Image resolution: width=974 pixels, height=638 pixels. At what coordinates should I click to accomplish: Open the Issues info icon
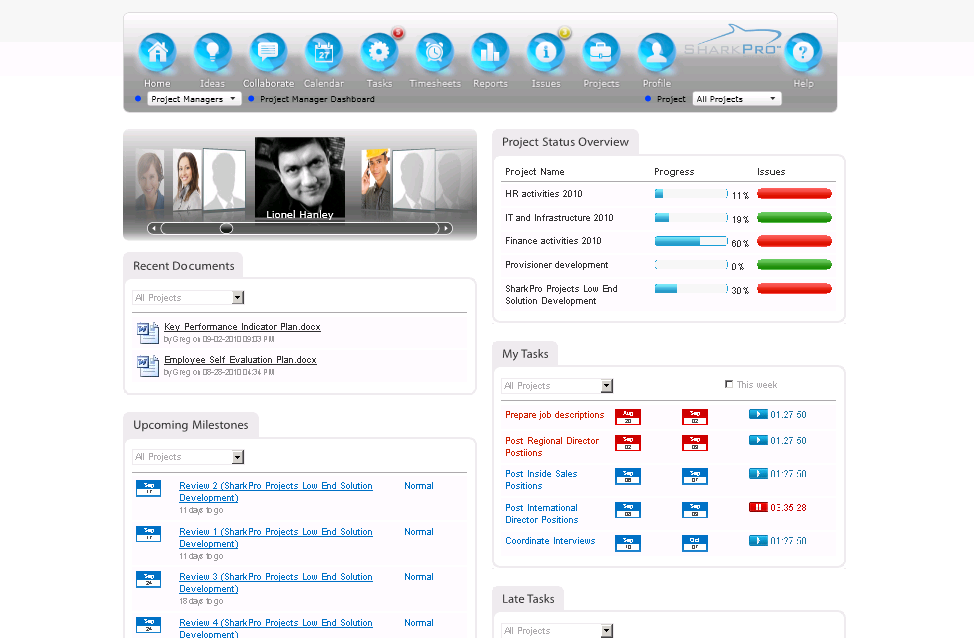point(545,53)
